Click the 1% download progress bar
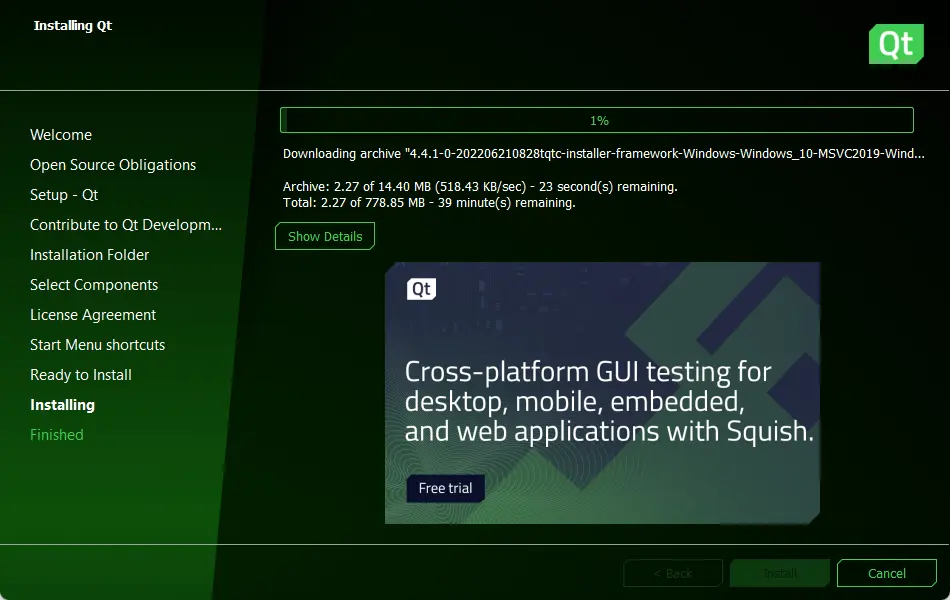Image resolution: width=950 pixels, height=600 pixels. pos(597,120)
